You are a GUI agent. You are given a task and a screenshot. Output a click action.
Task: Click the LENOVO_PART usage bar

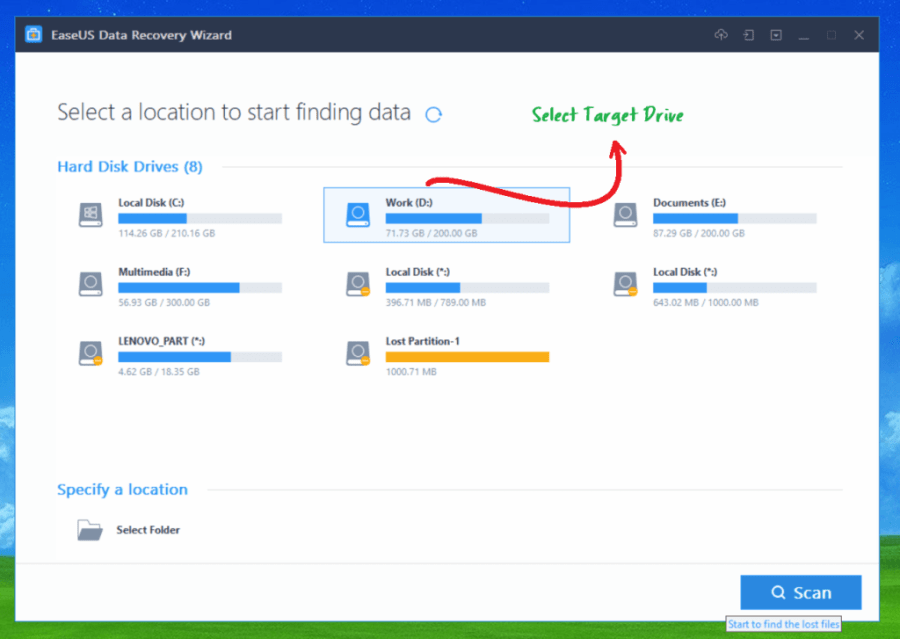click(x=200, y=357)
